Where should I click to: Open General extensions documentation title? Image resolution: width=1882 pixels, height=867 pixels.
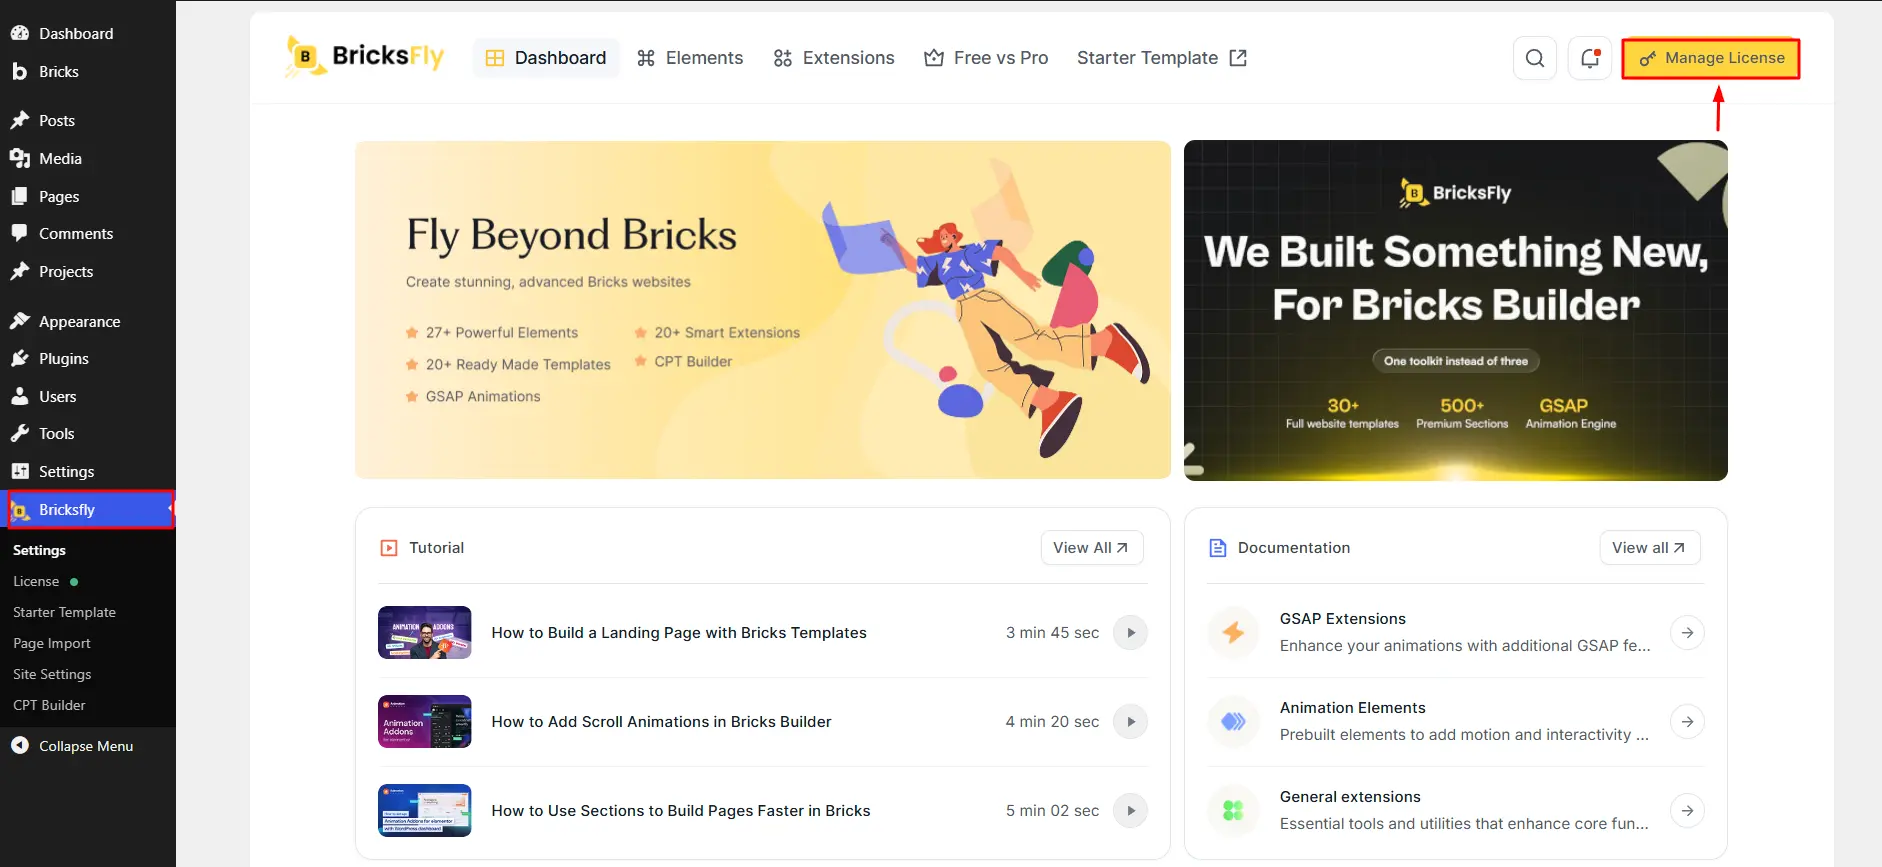point(1350,797)
